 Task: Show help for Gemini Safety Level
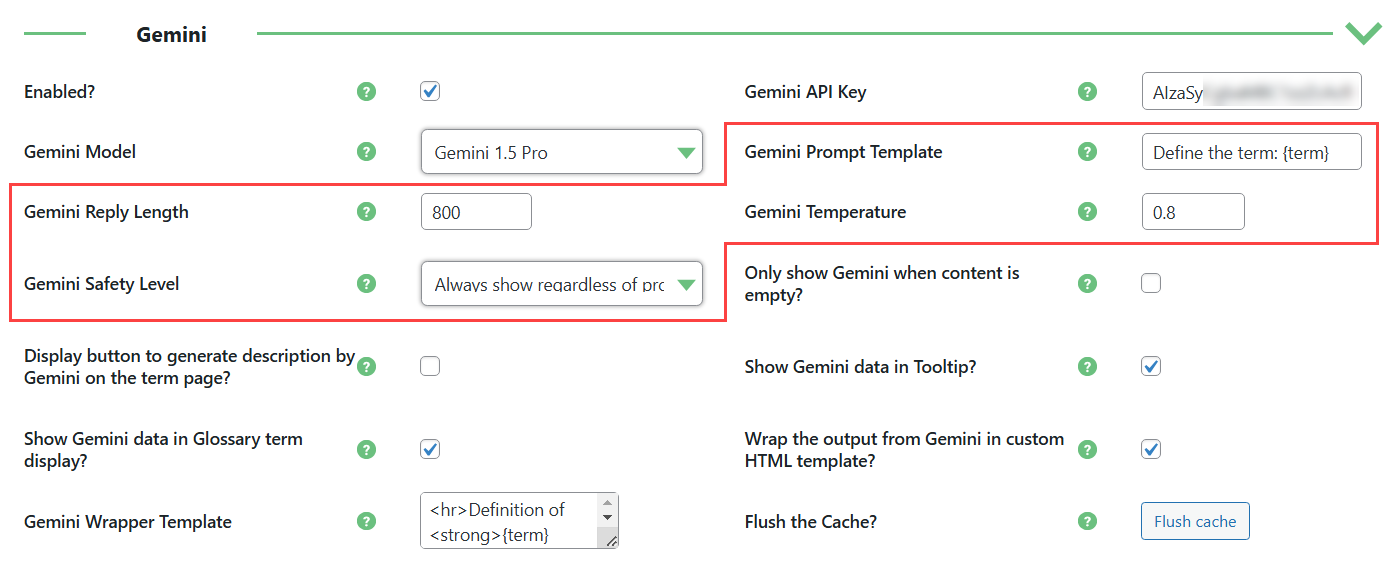click(x=367, y=284)
